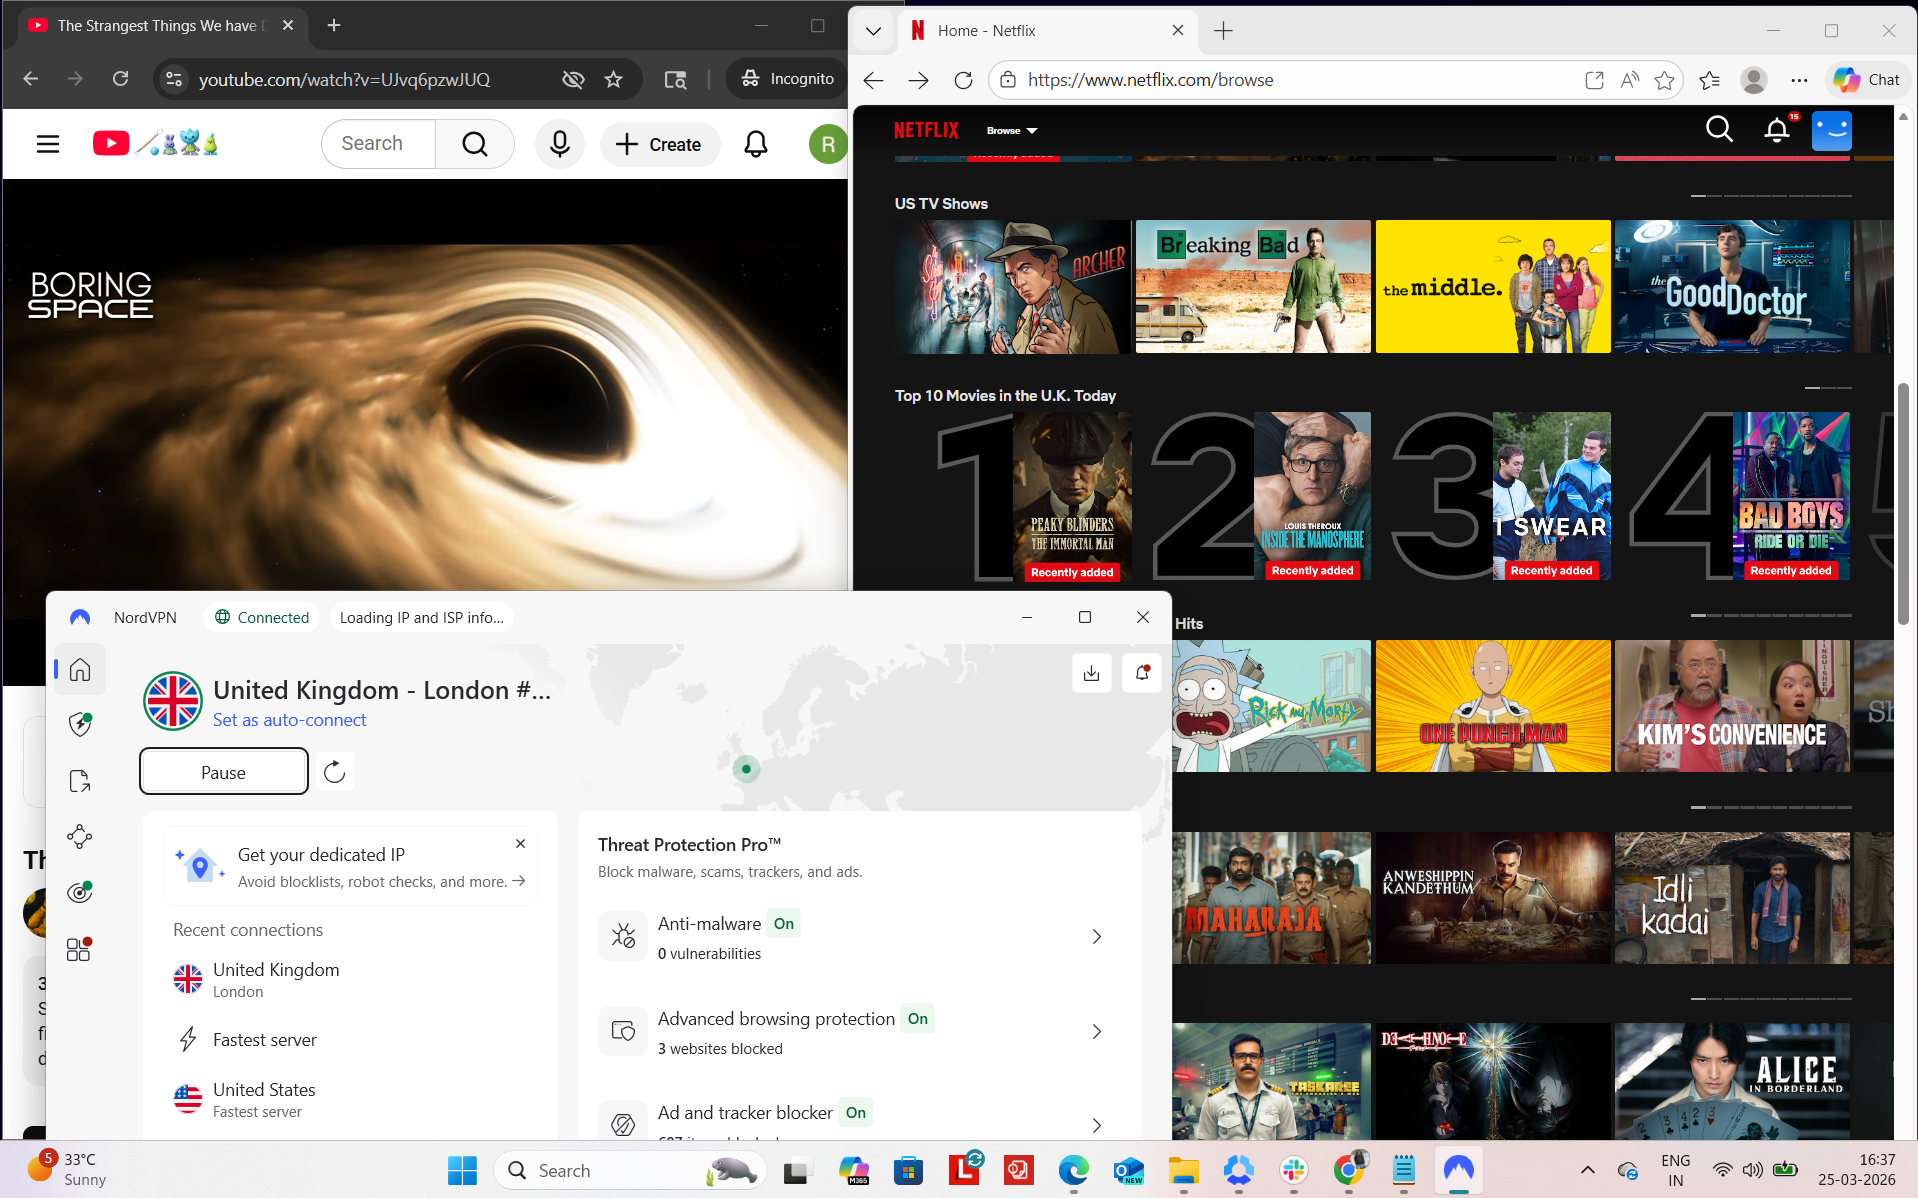Open Dark Web Monitor eye icon in NordVPN
Image resolution: width=1918 pixels, height=1198 pixels.
pyautogui.click(x=79, y=892)
